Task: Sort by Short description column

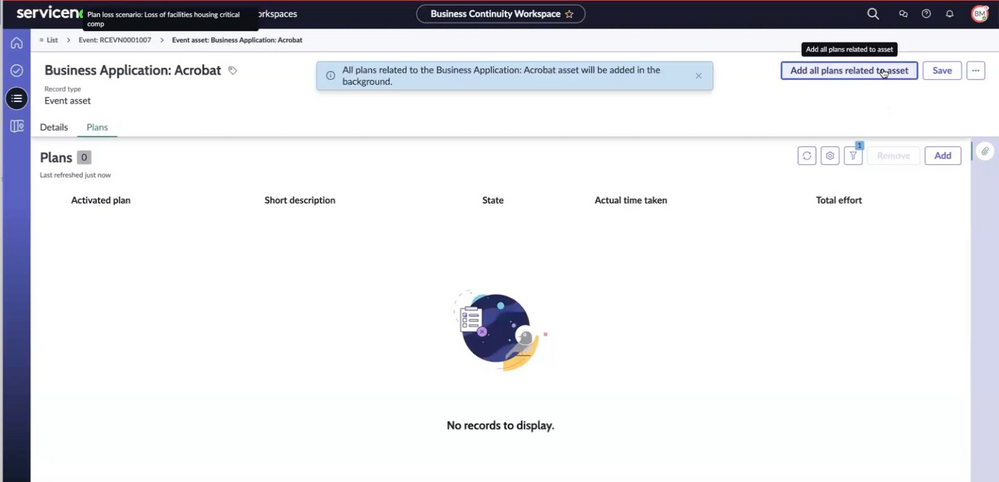Action: click(x=299, y=200)
